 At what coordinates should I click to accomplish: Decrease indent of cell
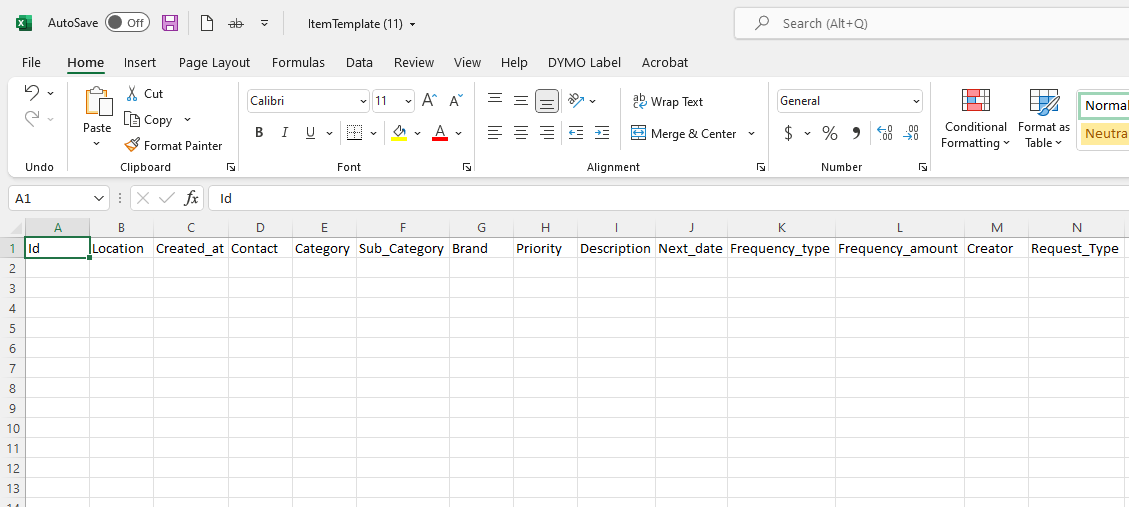click(576, 133)
